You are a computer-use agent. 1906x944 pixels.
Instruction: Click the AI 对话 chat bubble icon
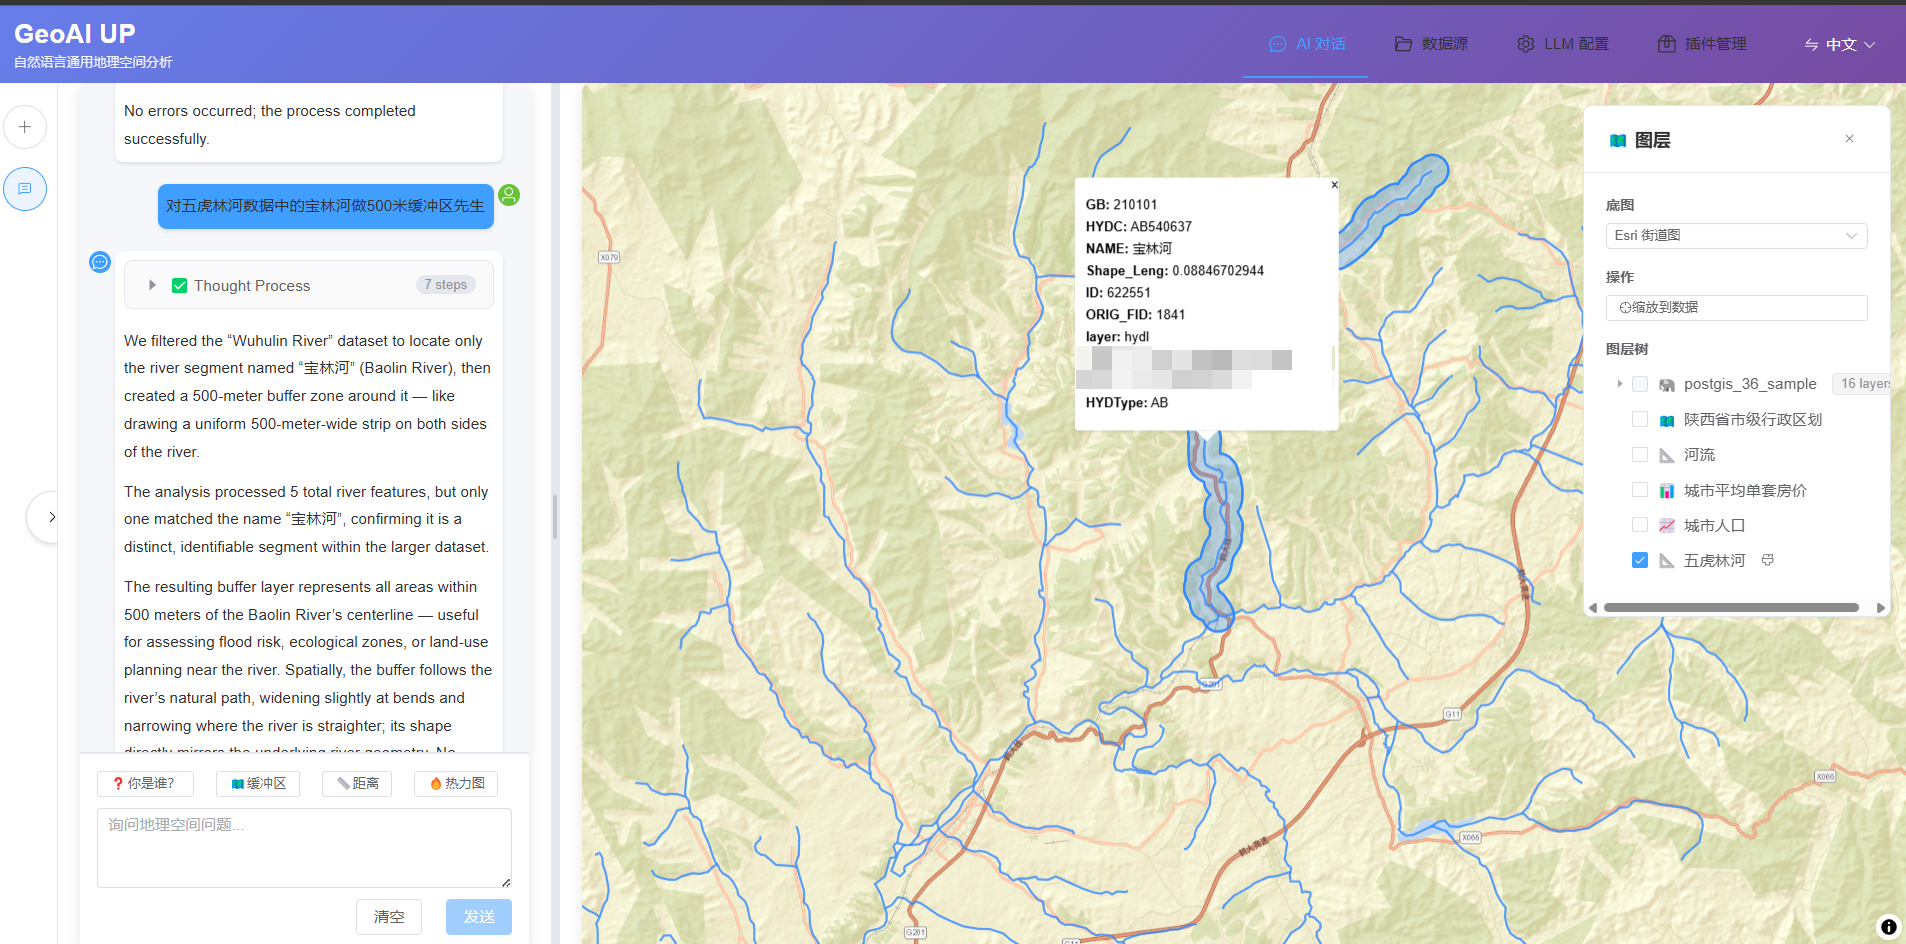pos(1278,44)
